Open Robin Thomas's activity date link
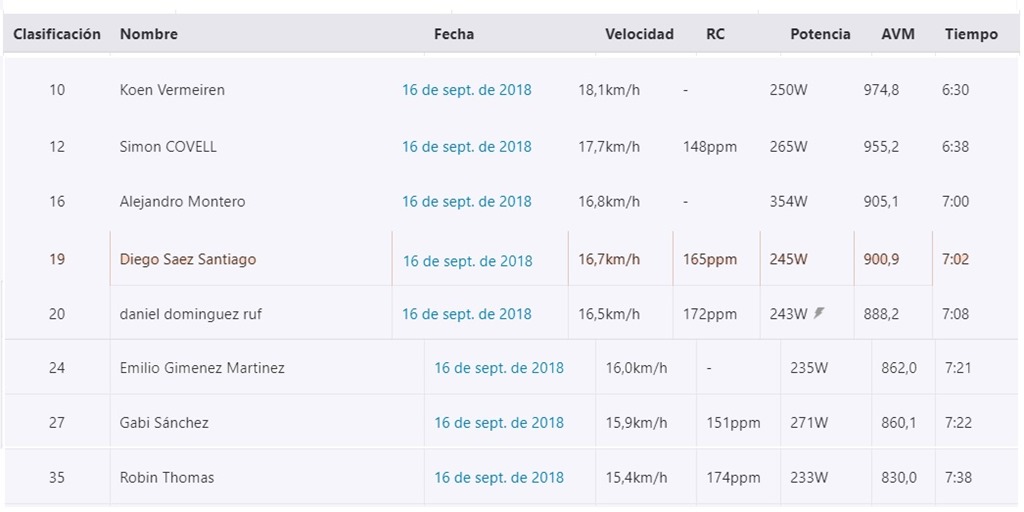The width and height of the screenshot is (1024, 512). click(499, 477)
